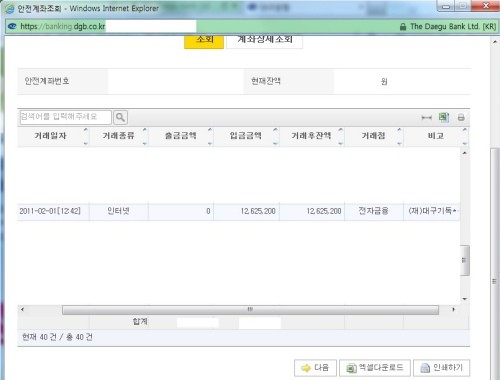Click the search magnifier icon
500x380 pixels.
(120, 117)
